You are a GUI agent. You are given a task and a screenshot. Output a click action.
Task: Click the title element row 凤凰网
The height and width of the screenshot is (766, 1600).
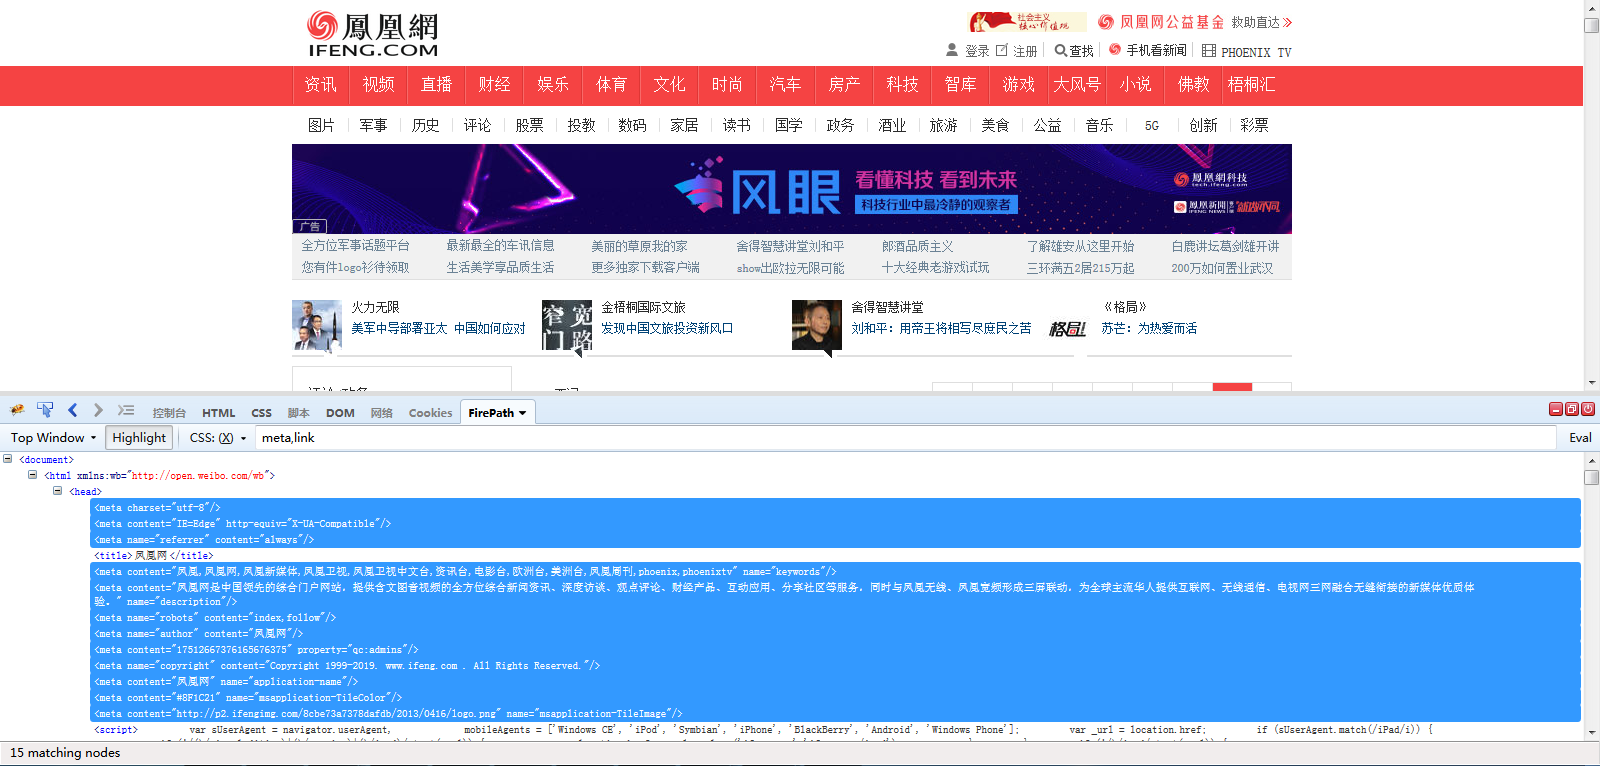coord(152,555)
